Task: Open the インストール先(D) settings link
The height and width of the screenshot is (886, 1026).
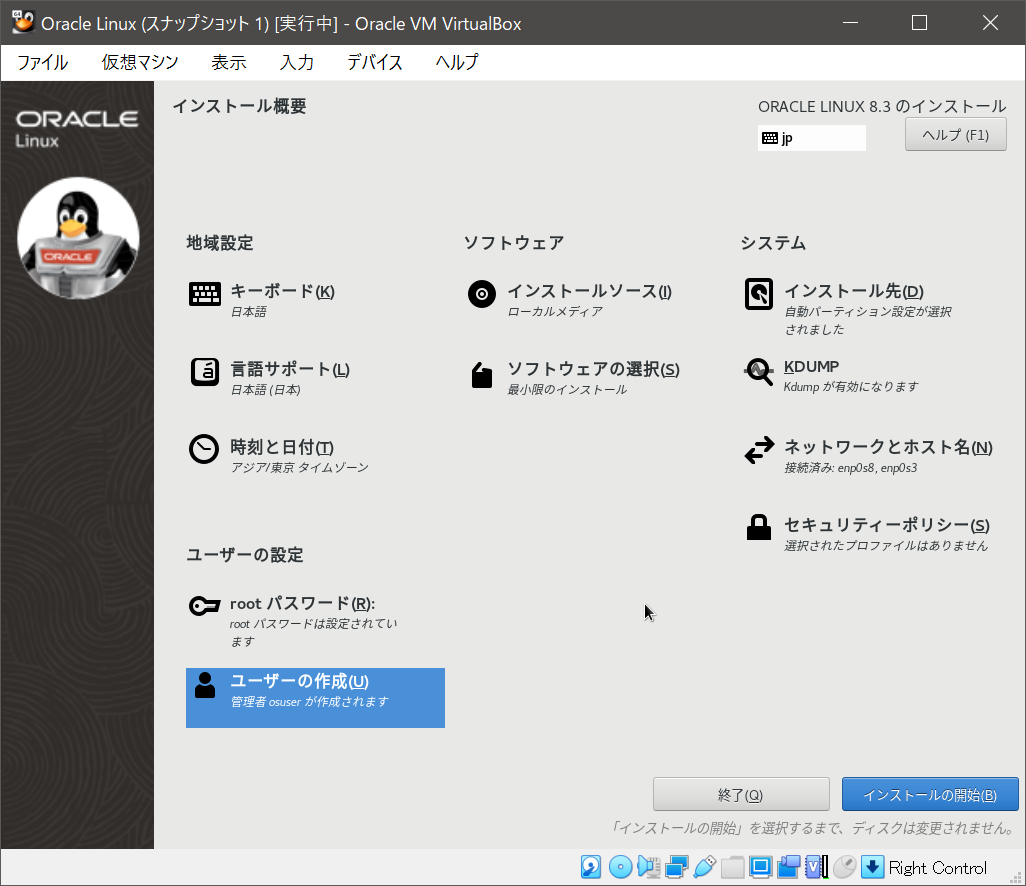Action: click(854, 291)
